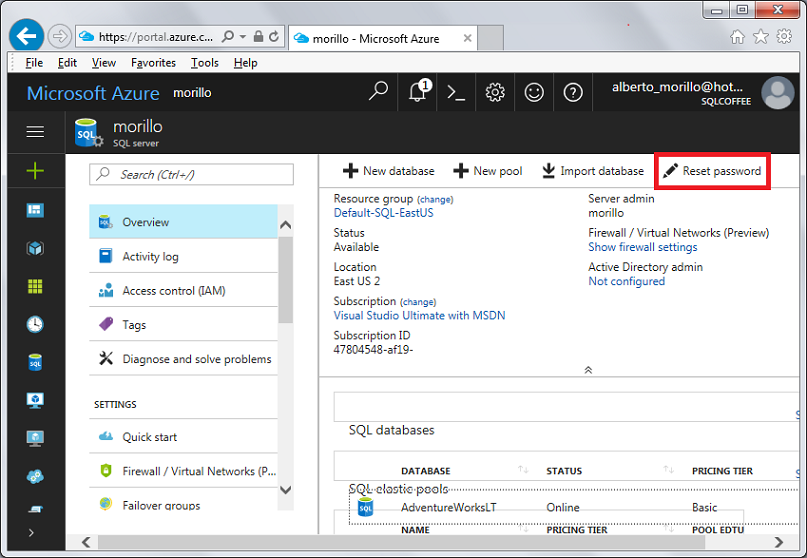The width and height of the screenshot is (807, 558).
Task: Click the menu list scroll-up arrow
Action: 286,225
